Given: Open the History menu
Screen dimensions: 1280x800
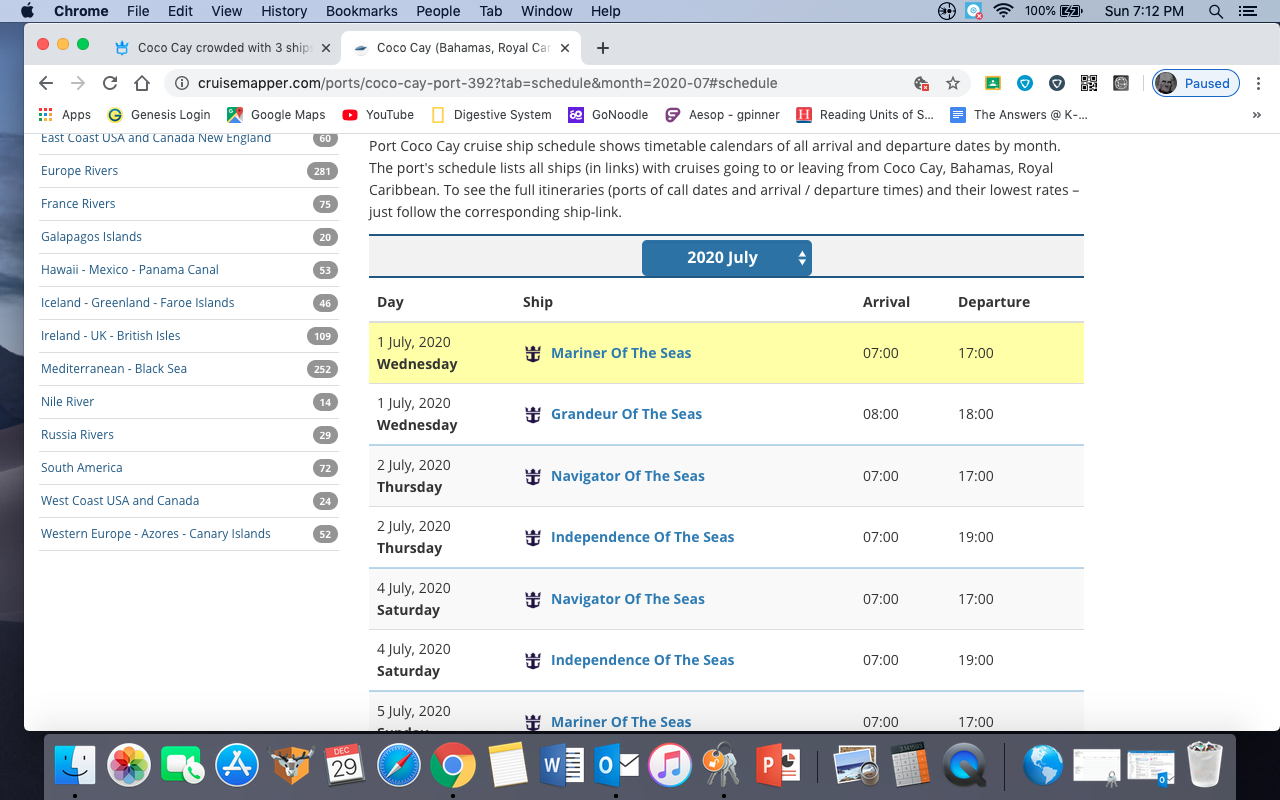Looking at the screenshot, I should pyautogui.click(x=284, y=11).
